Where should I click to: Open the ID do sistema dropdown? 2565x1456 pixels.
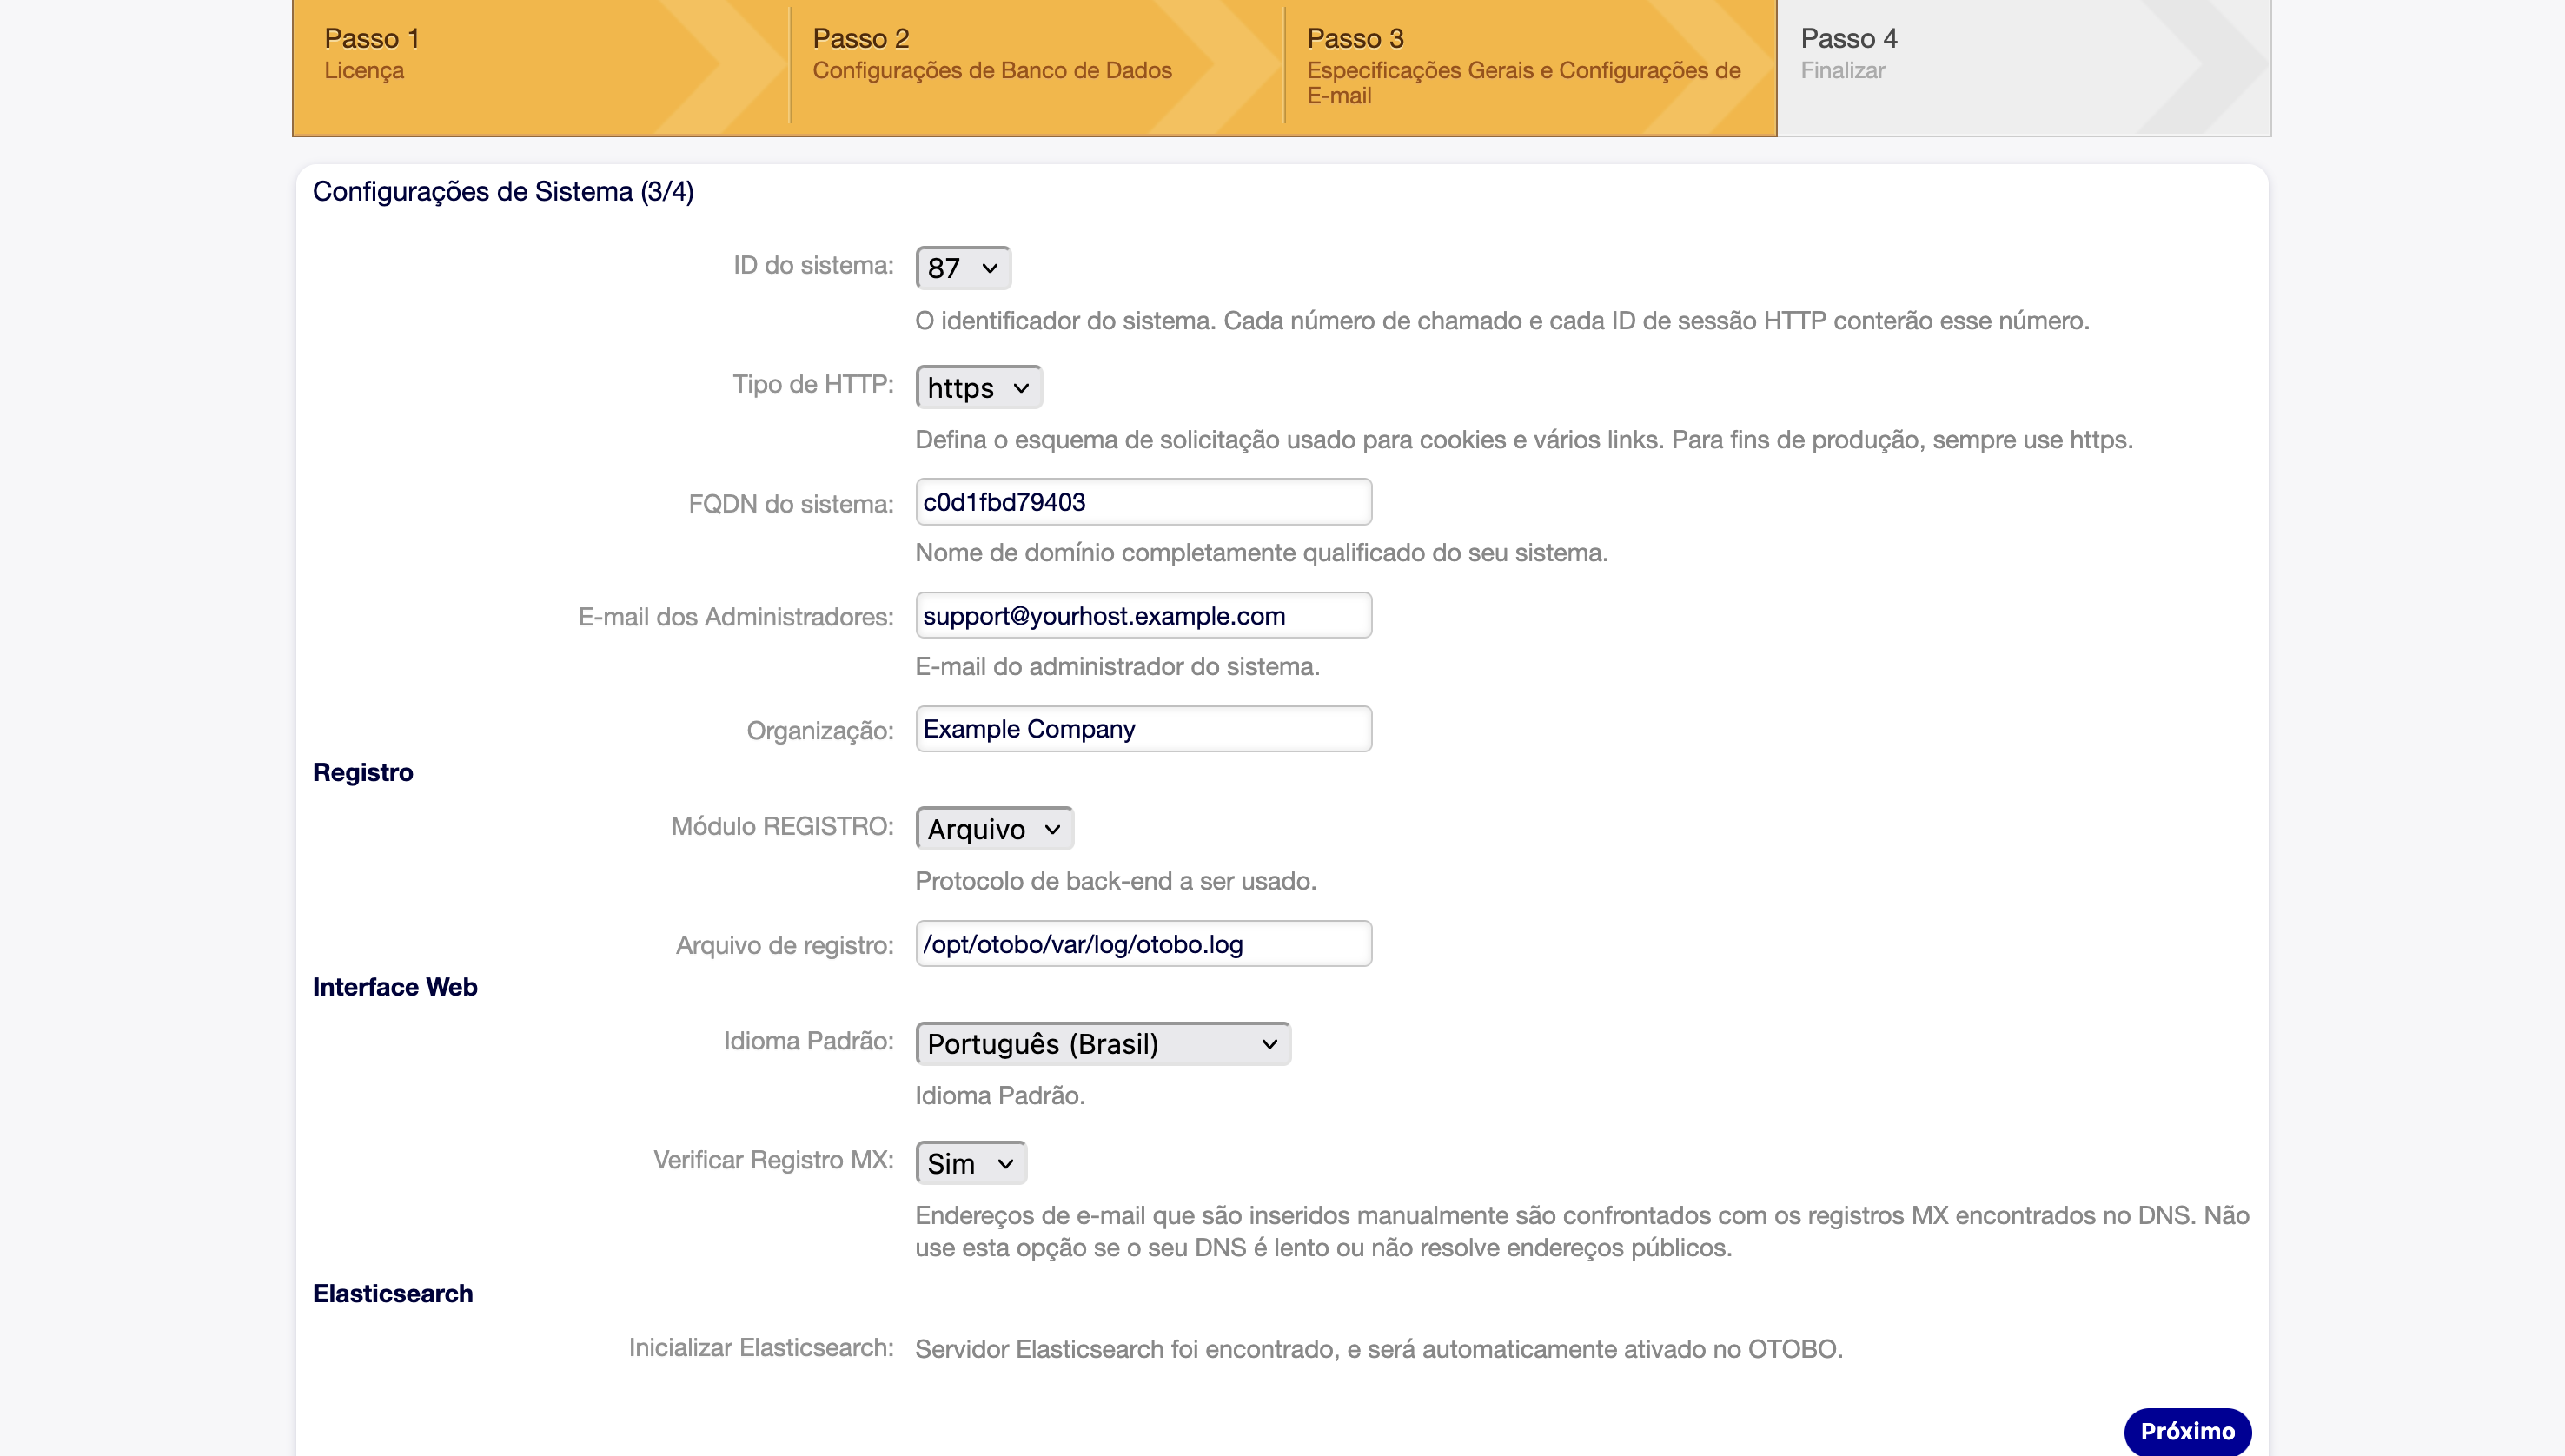961,268
